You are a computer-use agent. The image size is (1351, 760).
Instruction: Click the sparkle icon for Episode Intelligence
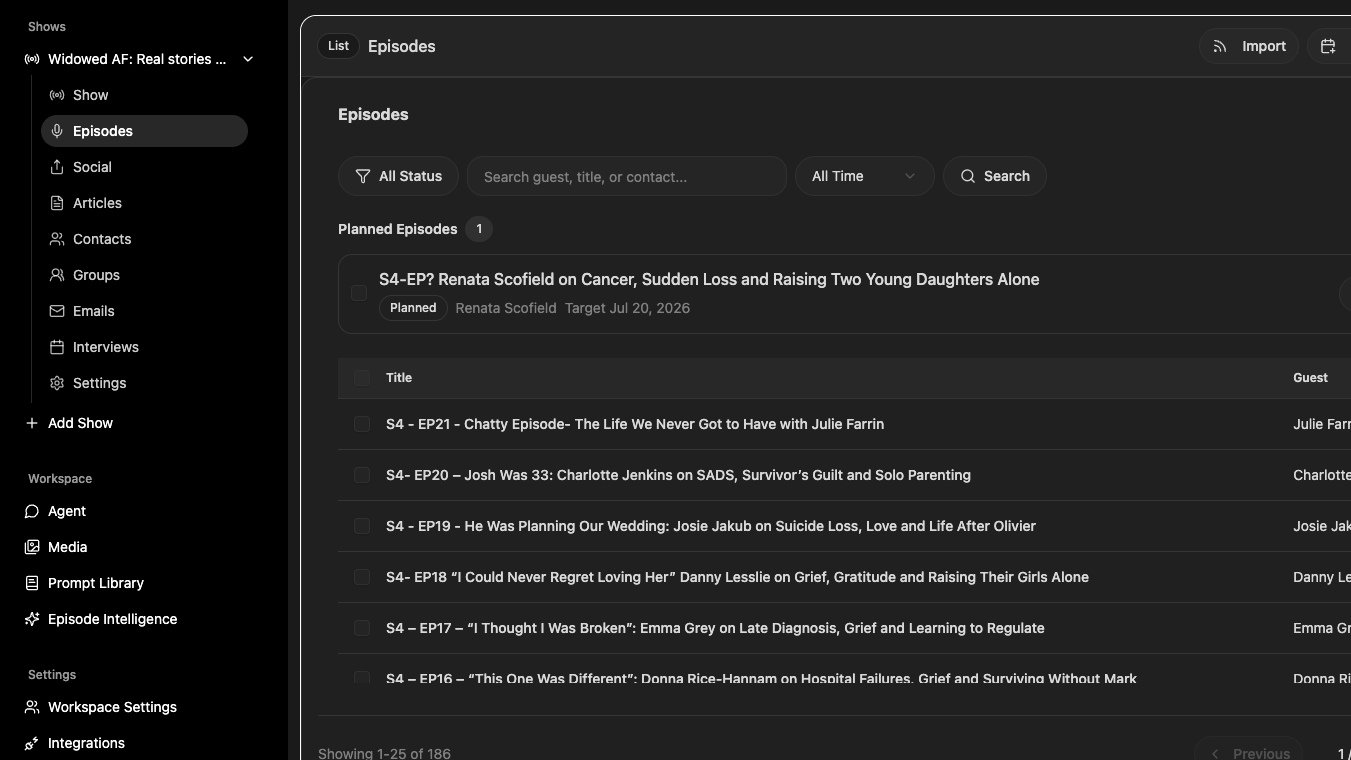point(32,619)
